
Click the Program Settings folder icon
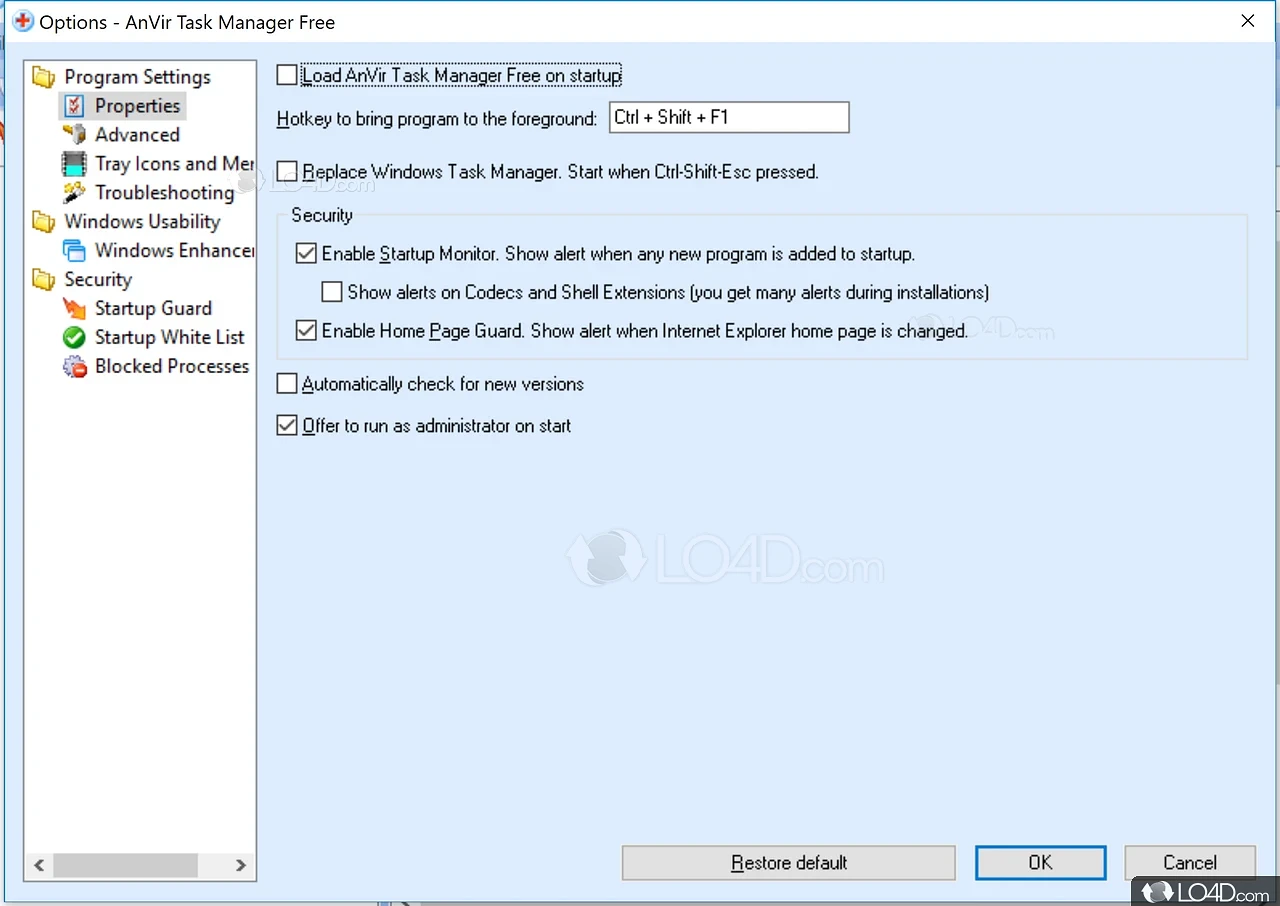pyautogui.click(x=43, y=77)
